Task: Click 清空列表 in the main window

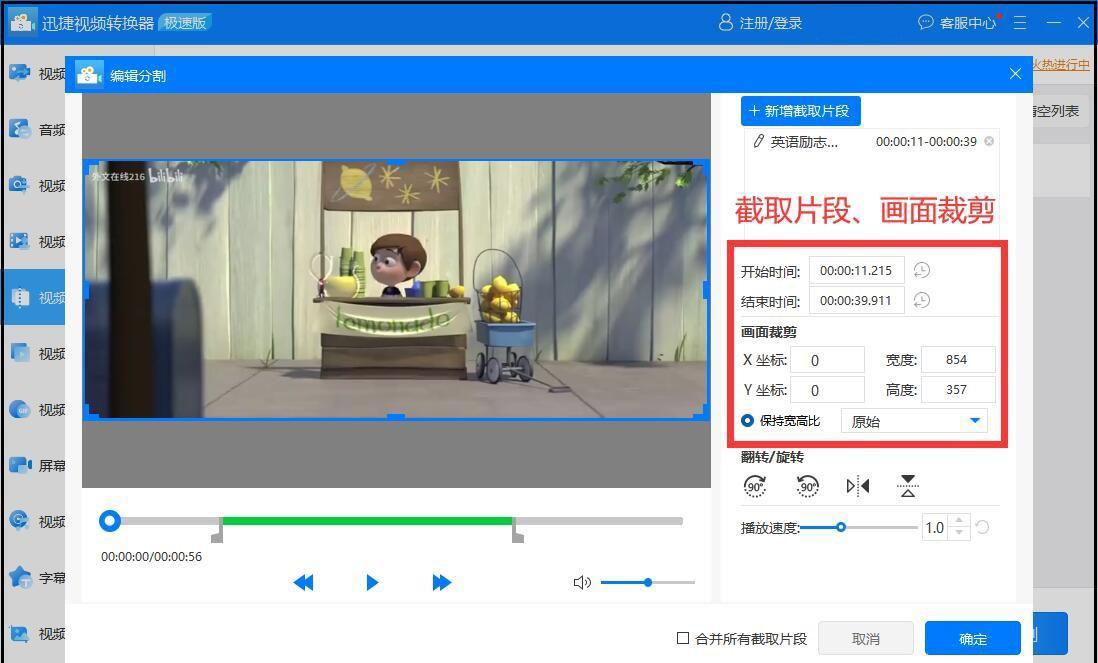Action: click(1056, 111)
